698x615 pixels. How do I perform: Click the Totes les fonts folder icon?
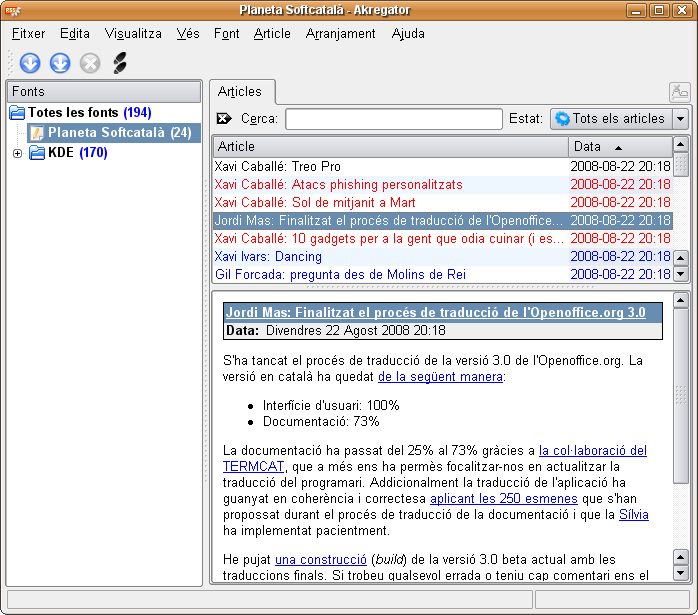click(17, 113)
